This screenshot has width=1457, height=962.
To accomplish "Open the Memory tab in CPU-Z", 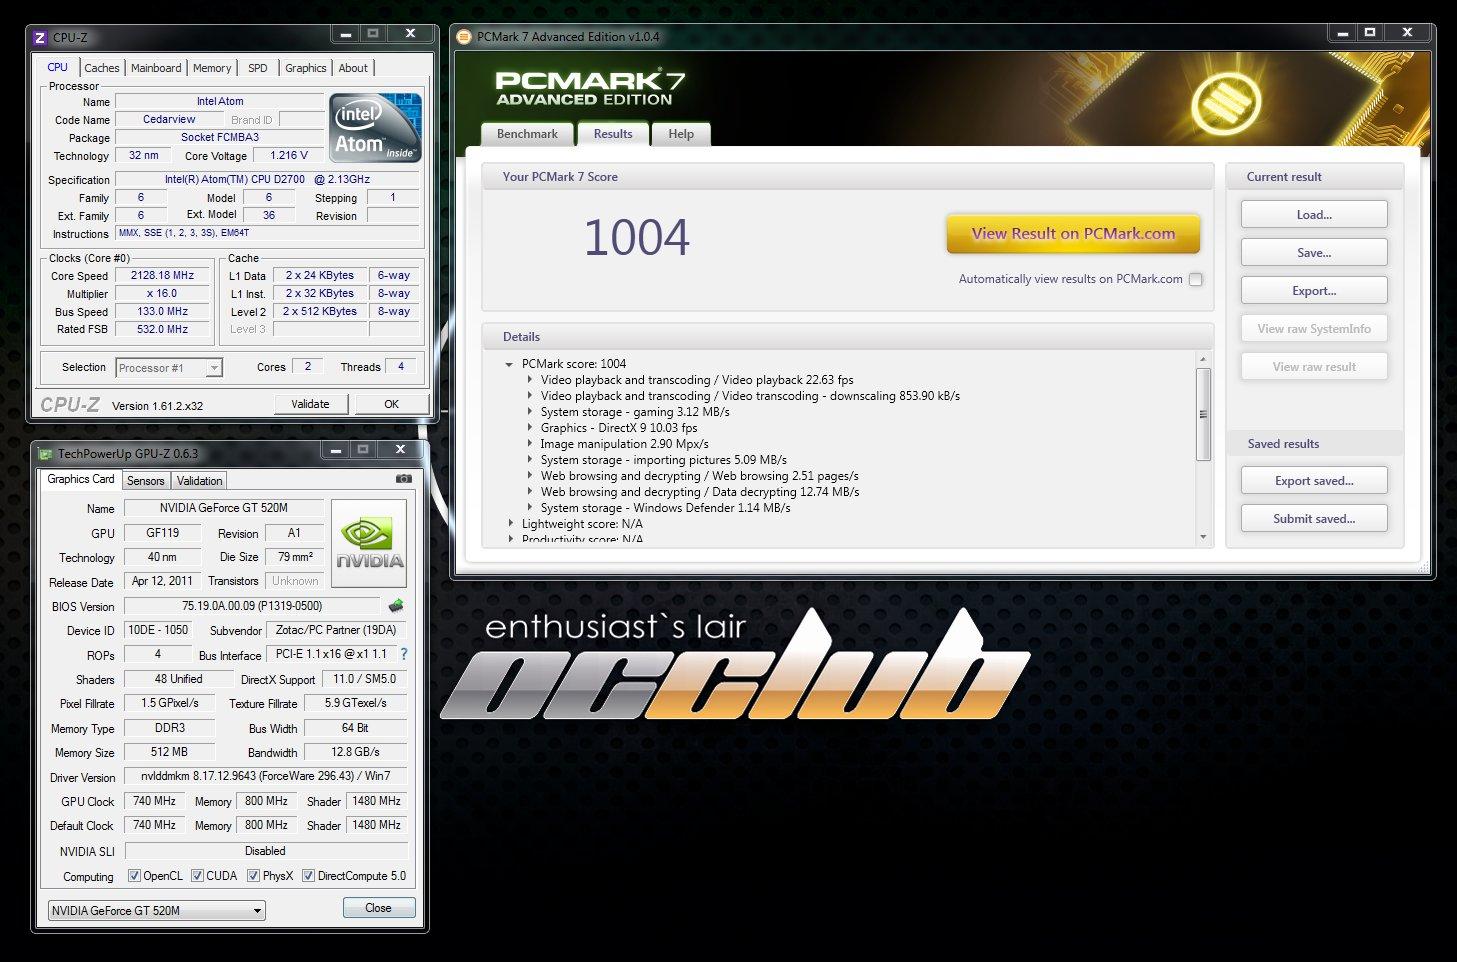I will point(212,68).
